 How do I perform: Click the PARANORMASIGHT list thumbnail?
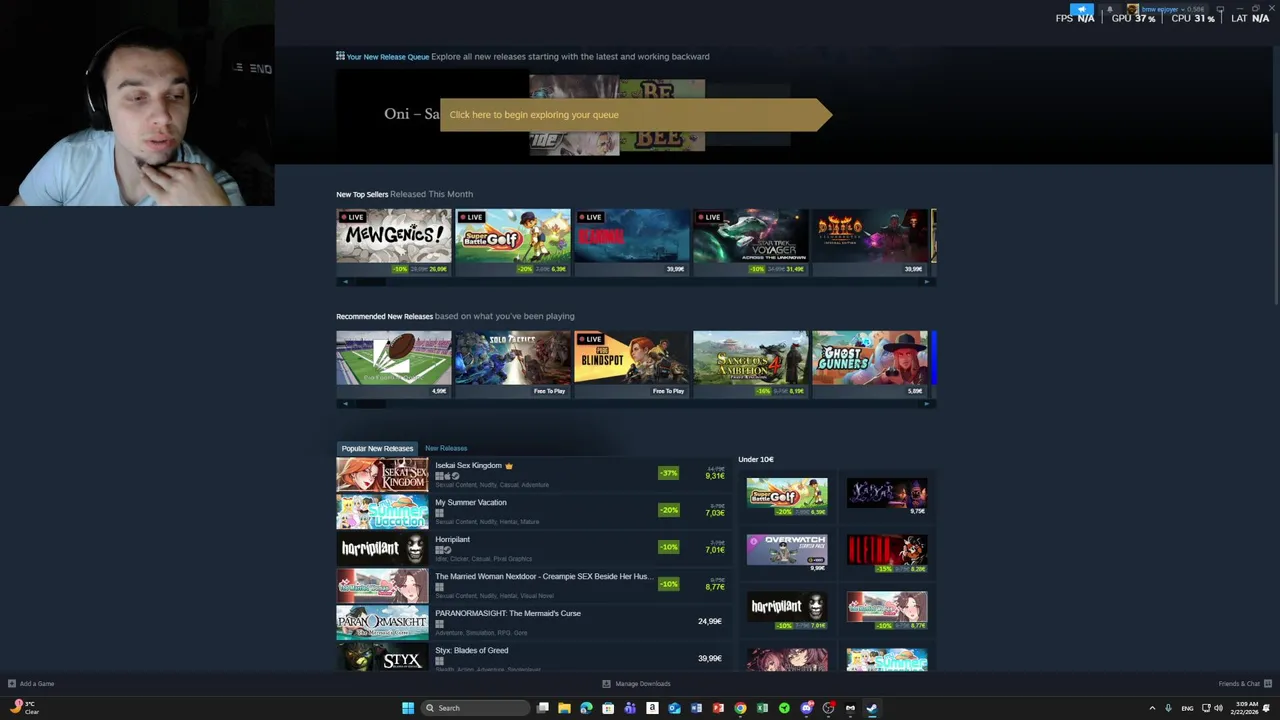[382, 622]
